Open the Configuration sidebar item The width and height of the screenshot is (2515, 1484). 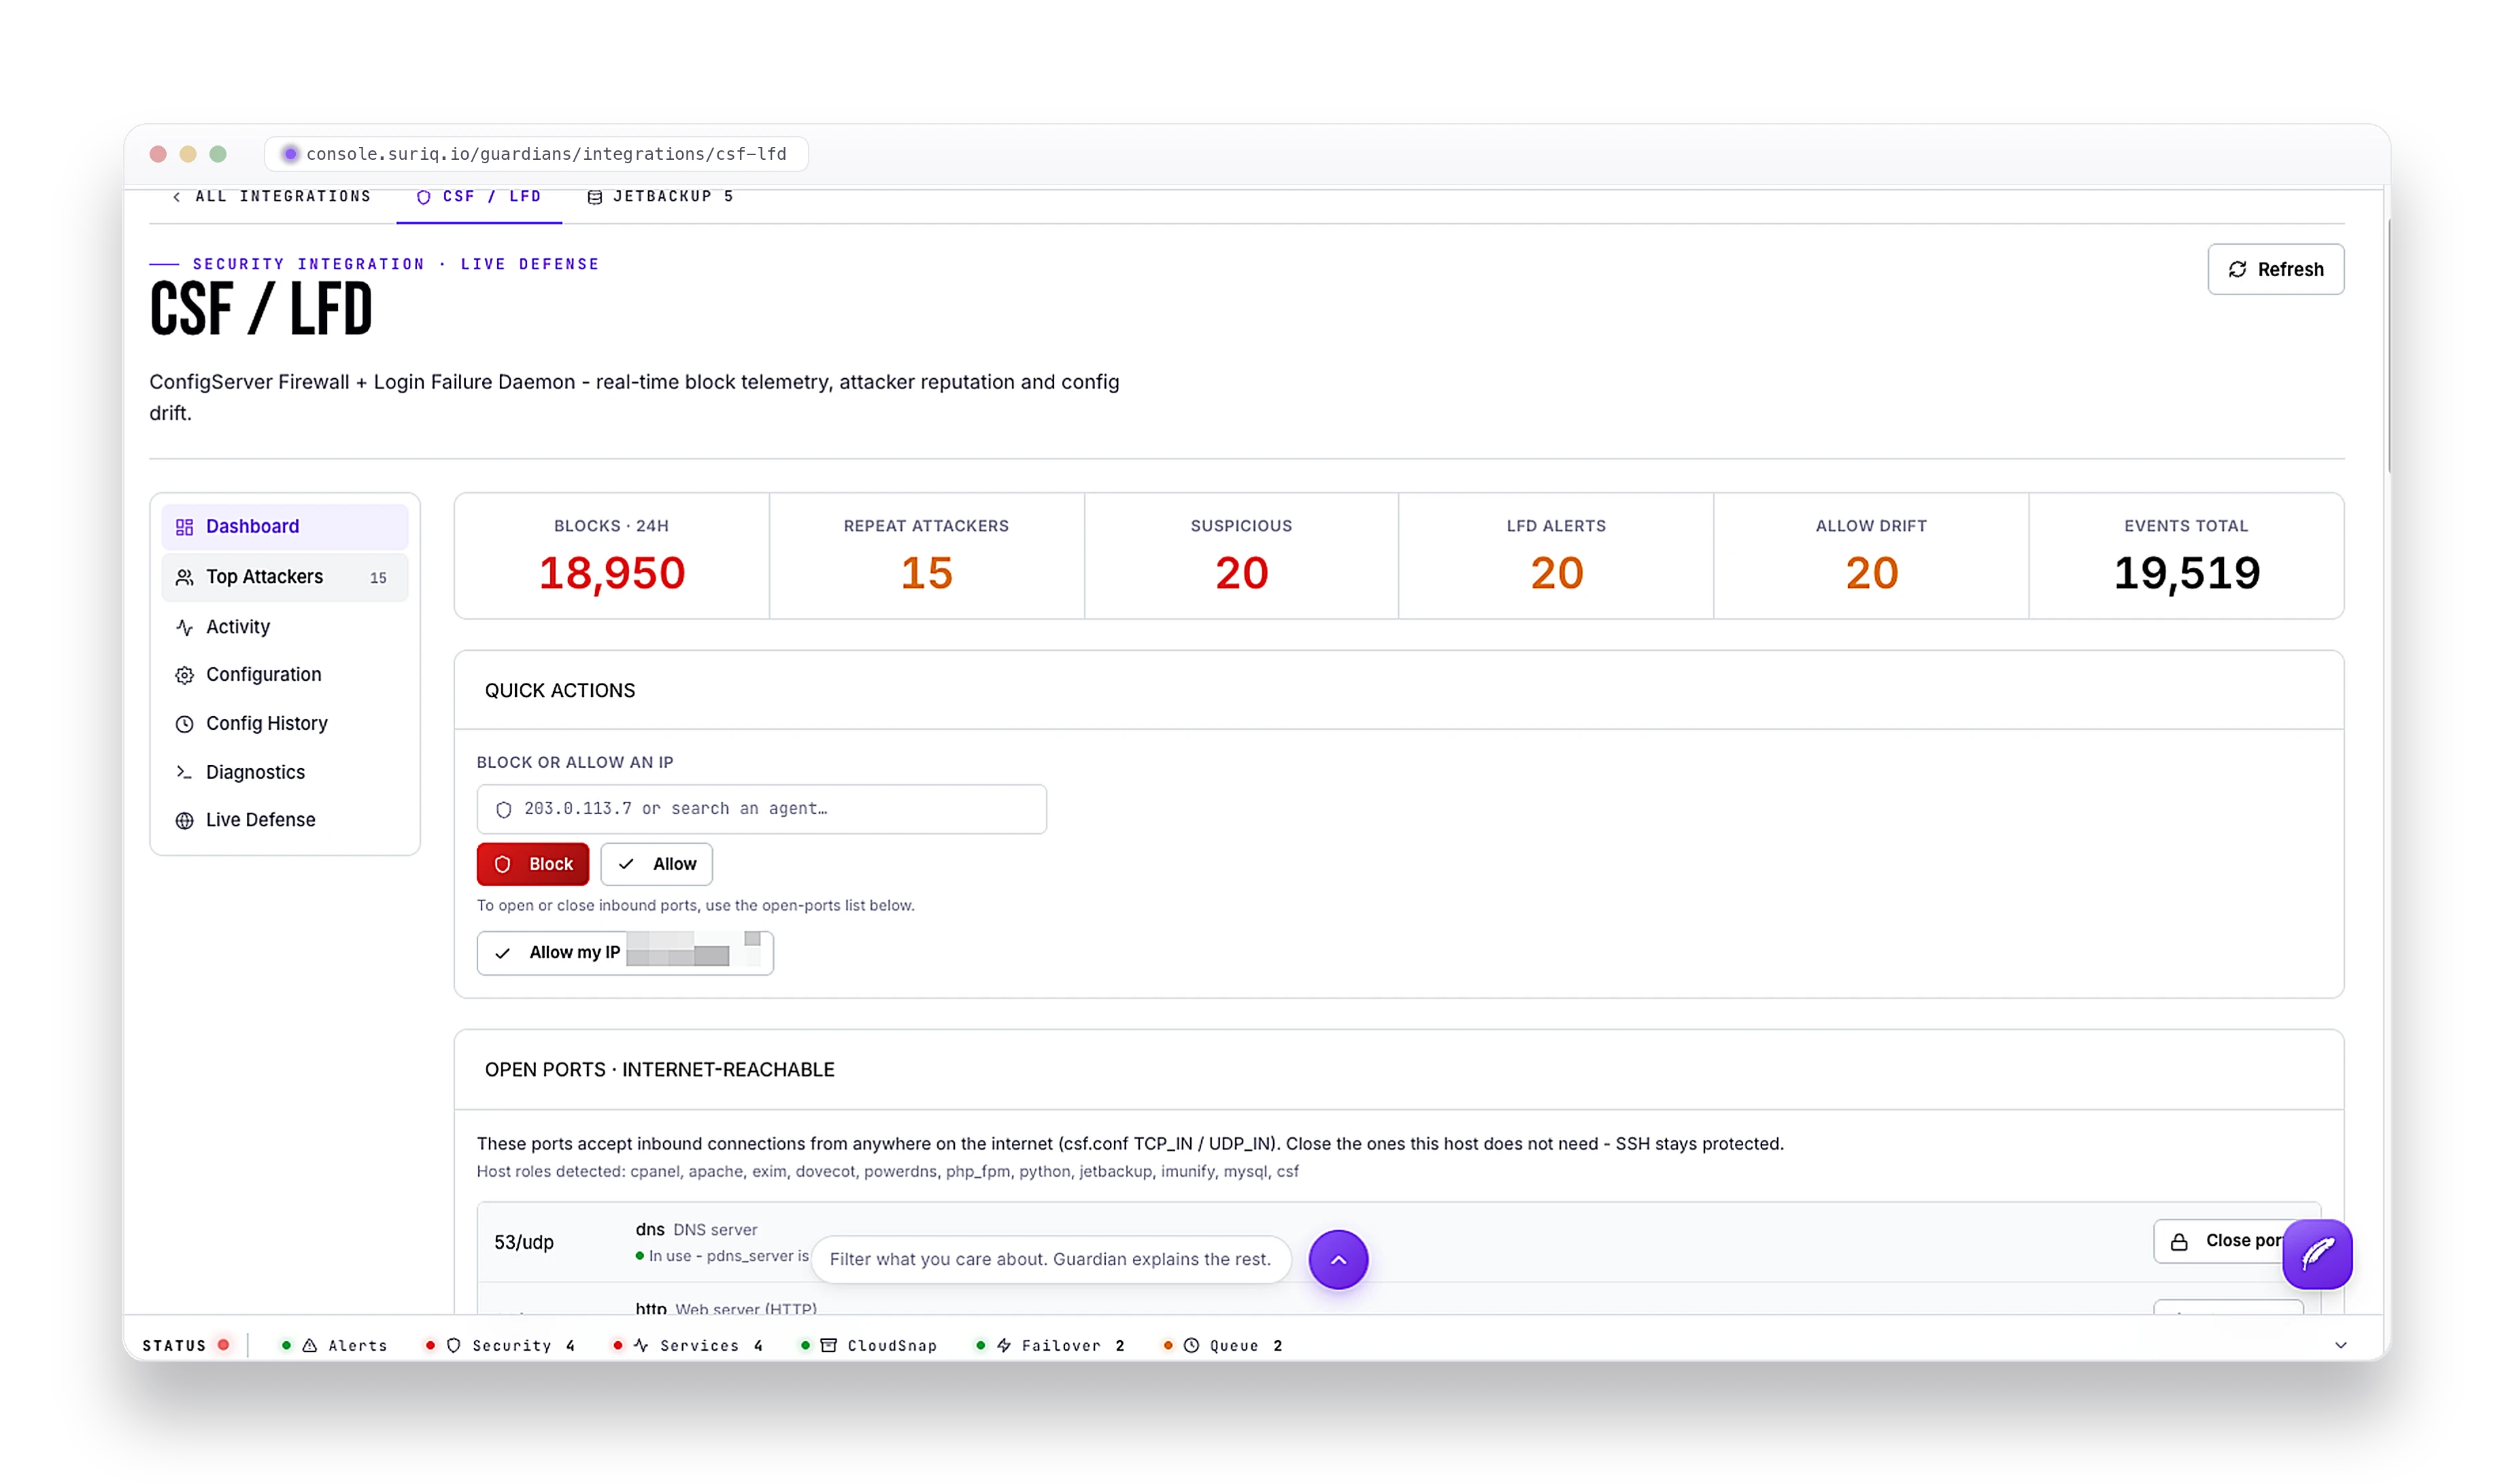285,675
